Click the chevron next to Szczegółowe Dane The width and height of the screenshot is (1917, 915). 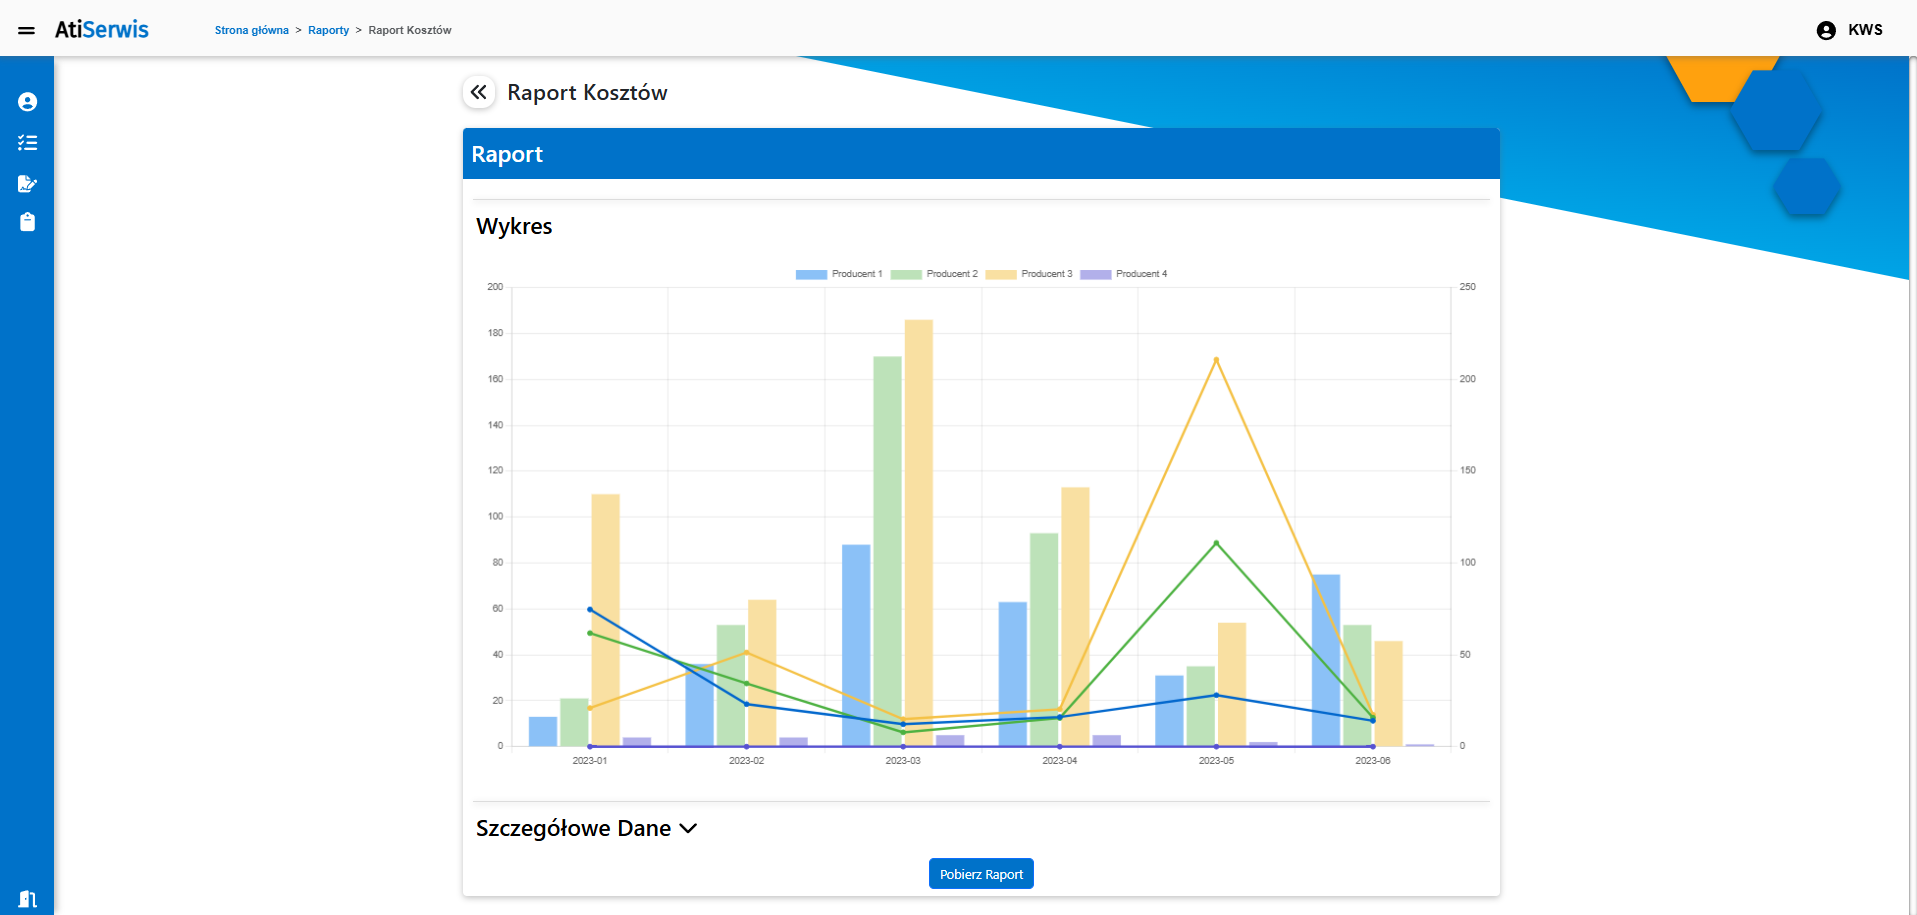click(688, 828)
